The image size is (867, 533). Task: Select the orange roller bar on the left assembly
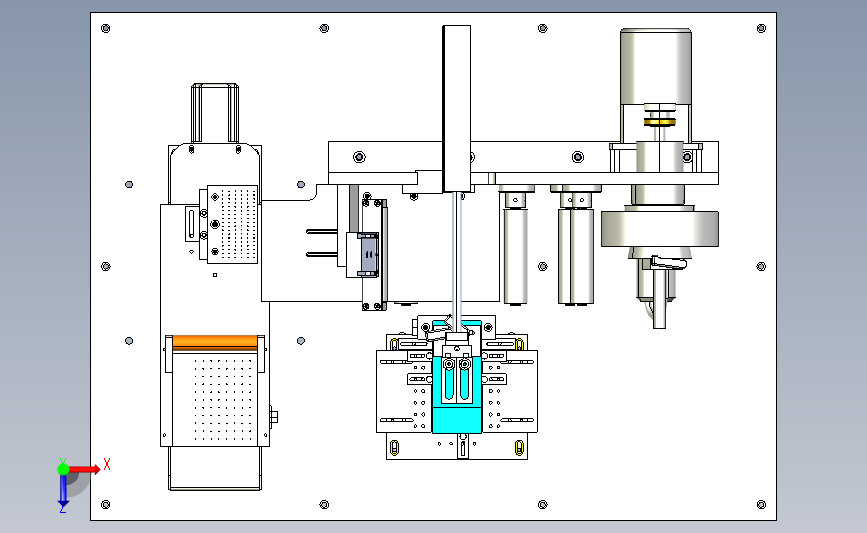point(215,343)
